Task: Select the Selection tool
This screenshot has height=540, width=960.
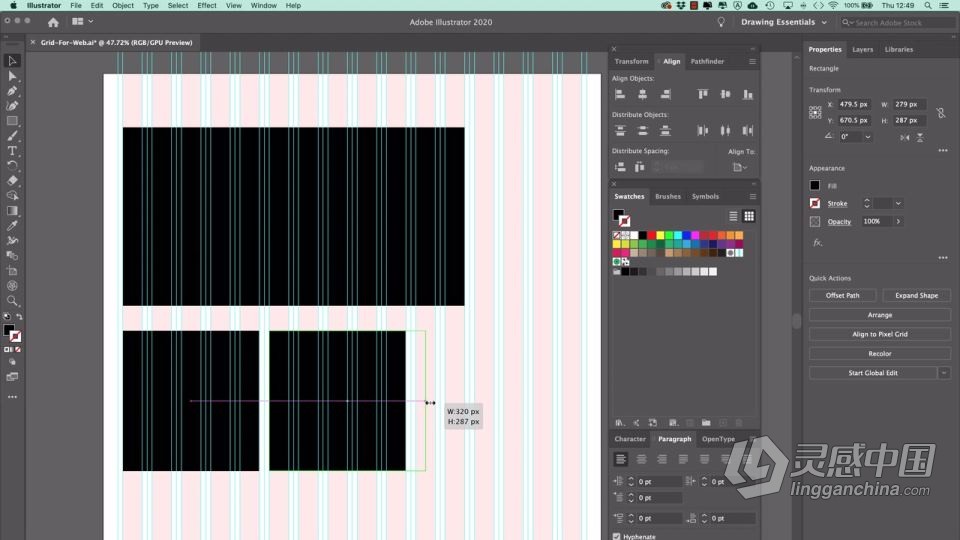Action: (x=12, y=61)
